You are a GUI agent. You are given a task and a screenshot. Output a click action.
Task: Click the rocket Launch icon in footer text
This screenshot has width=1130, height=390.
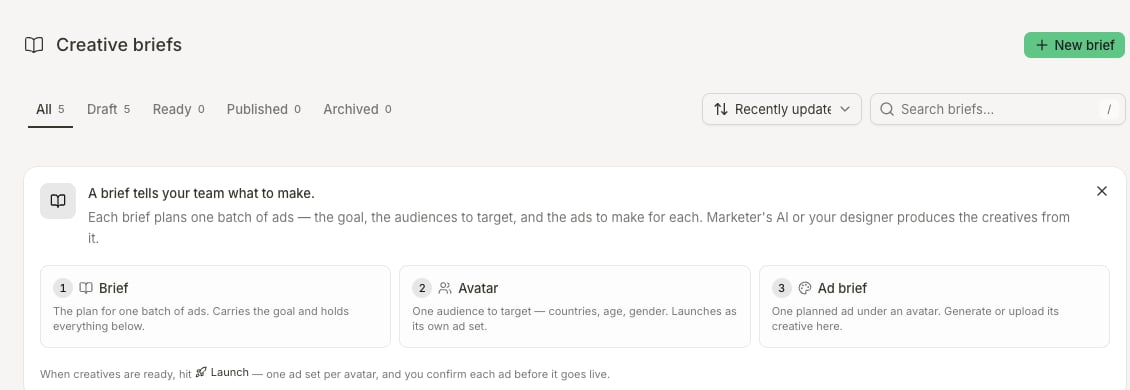click(202, 372)
